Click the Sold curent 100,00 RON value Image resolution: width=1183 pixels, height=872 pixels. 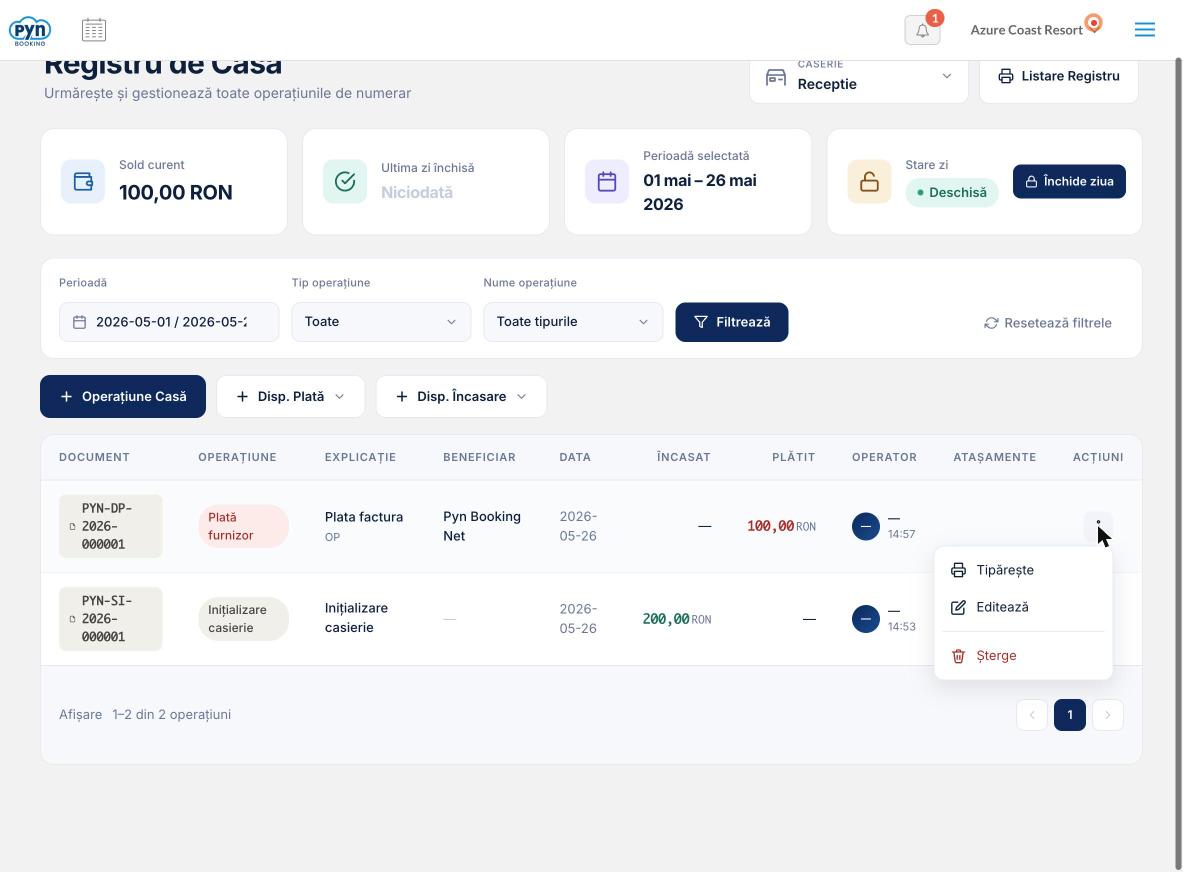coord(176,192)
